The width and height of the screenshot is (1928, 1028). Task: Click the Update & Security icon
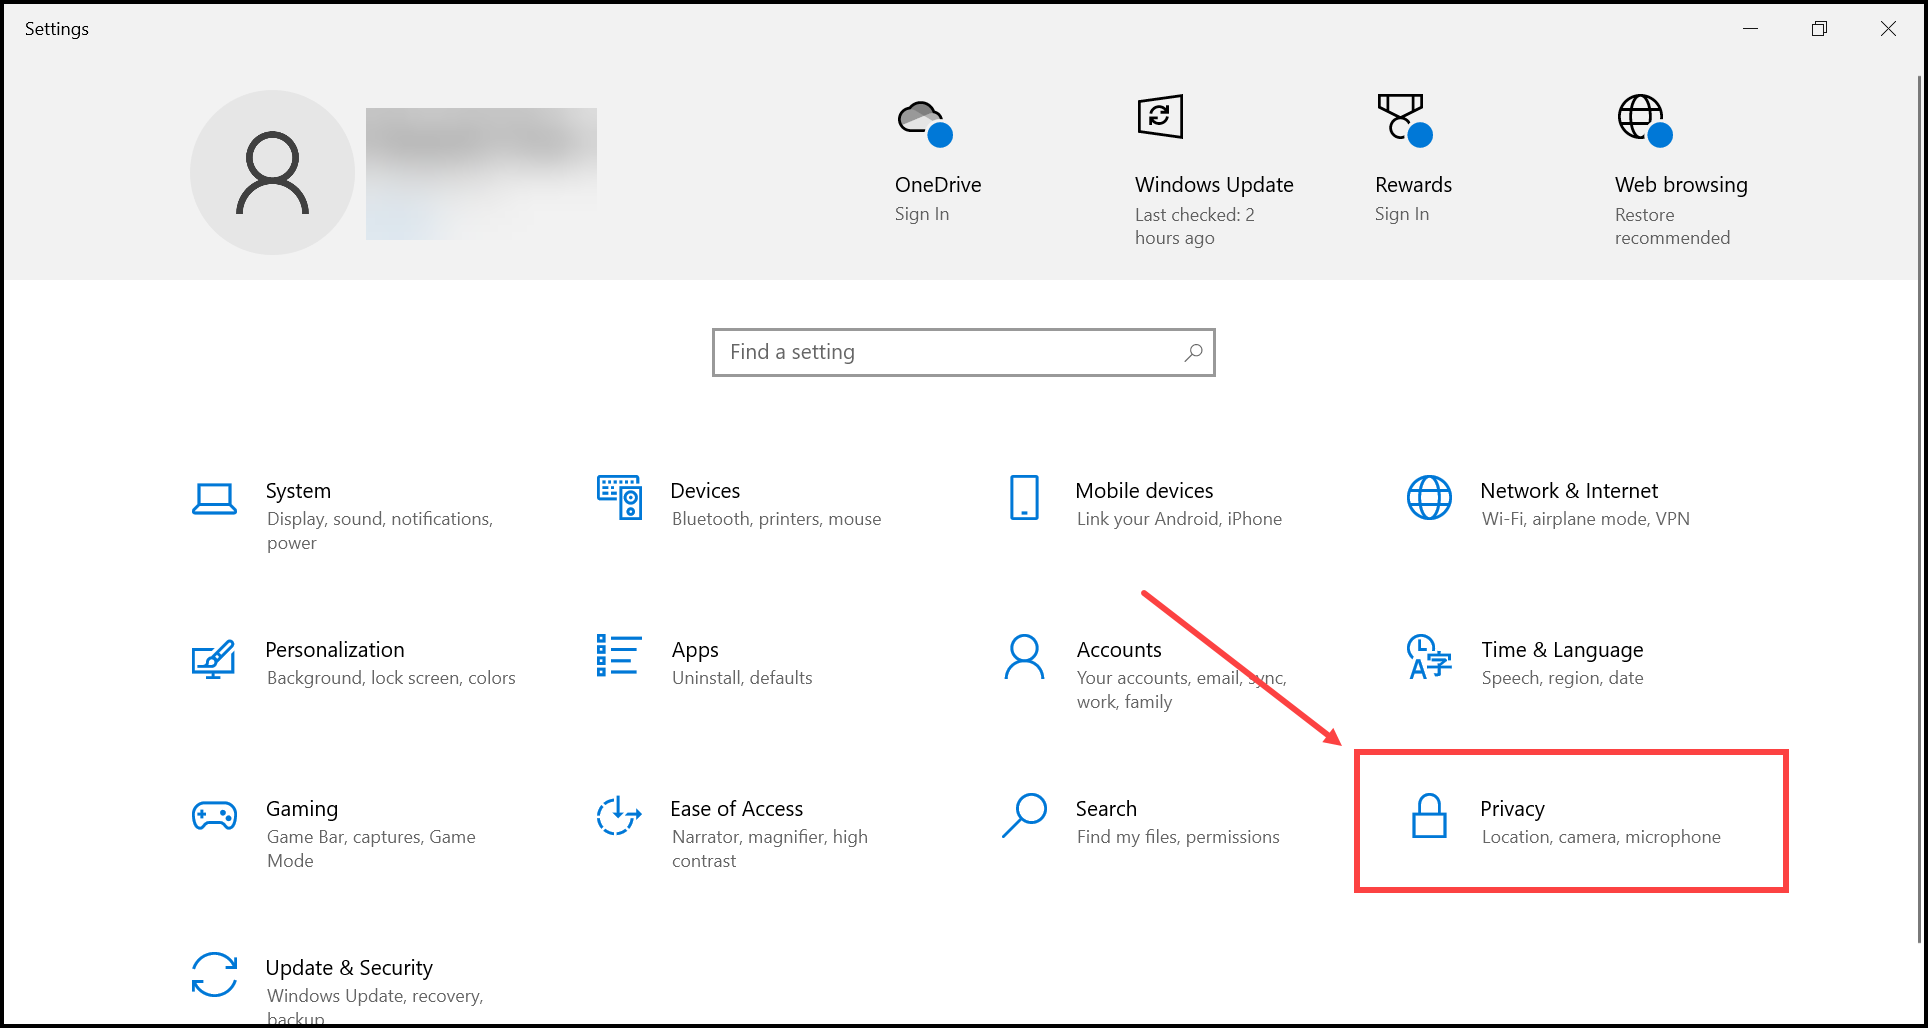point(214,975)
